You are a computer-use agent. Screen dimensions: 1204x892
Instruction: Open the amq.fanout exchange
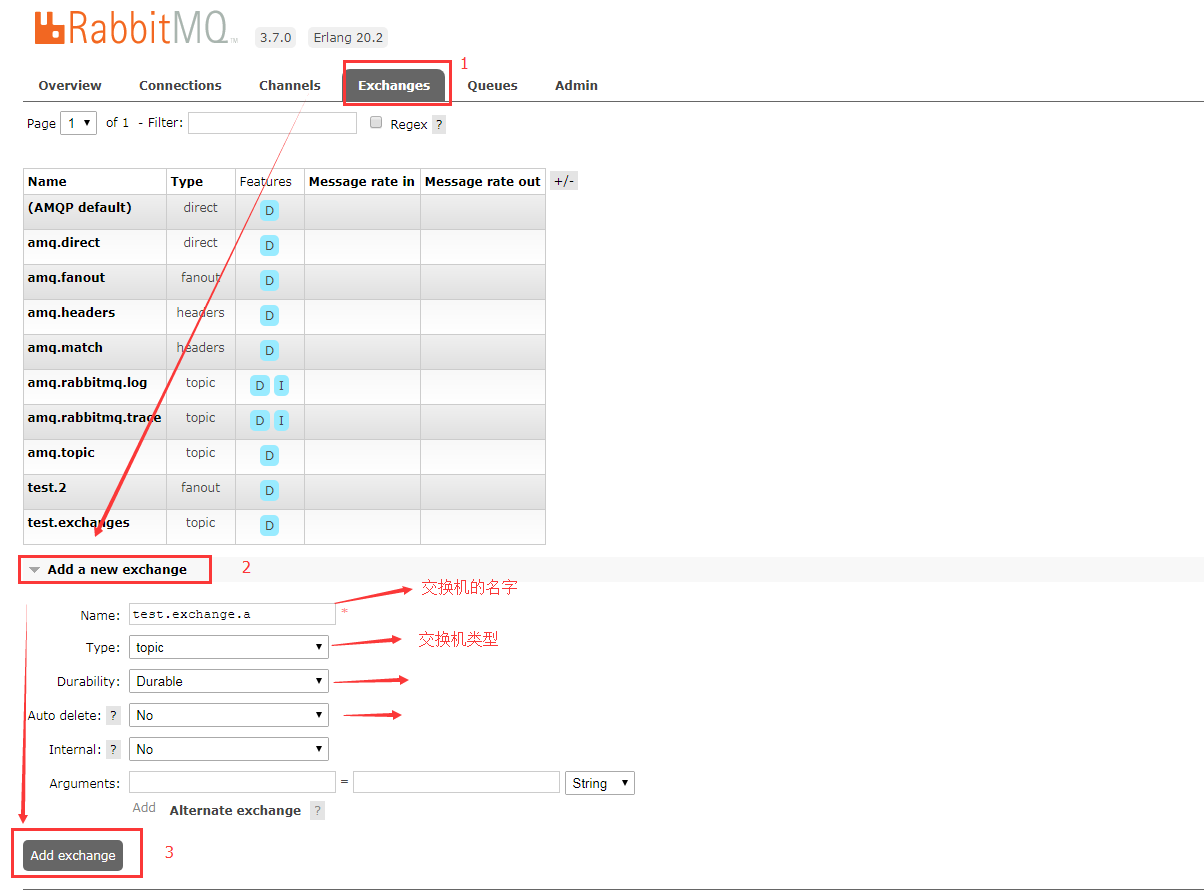[x=66, y=277]
